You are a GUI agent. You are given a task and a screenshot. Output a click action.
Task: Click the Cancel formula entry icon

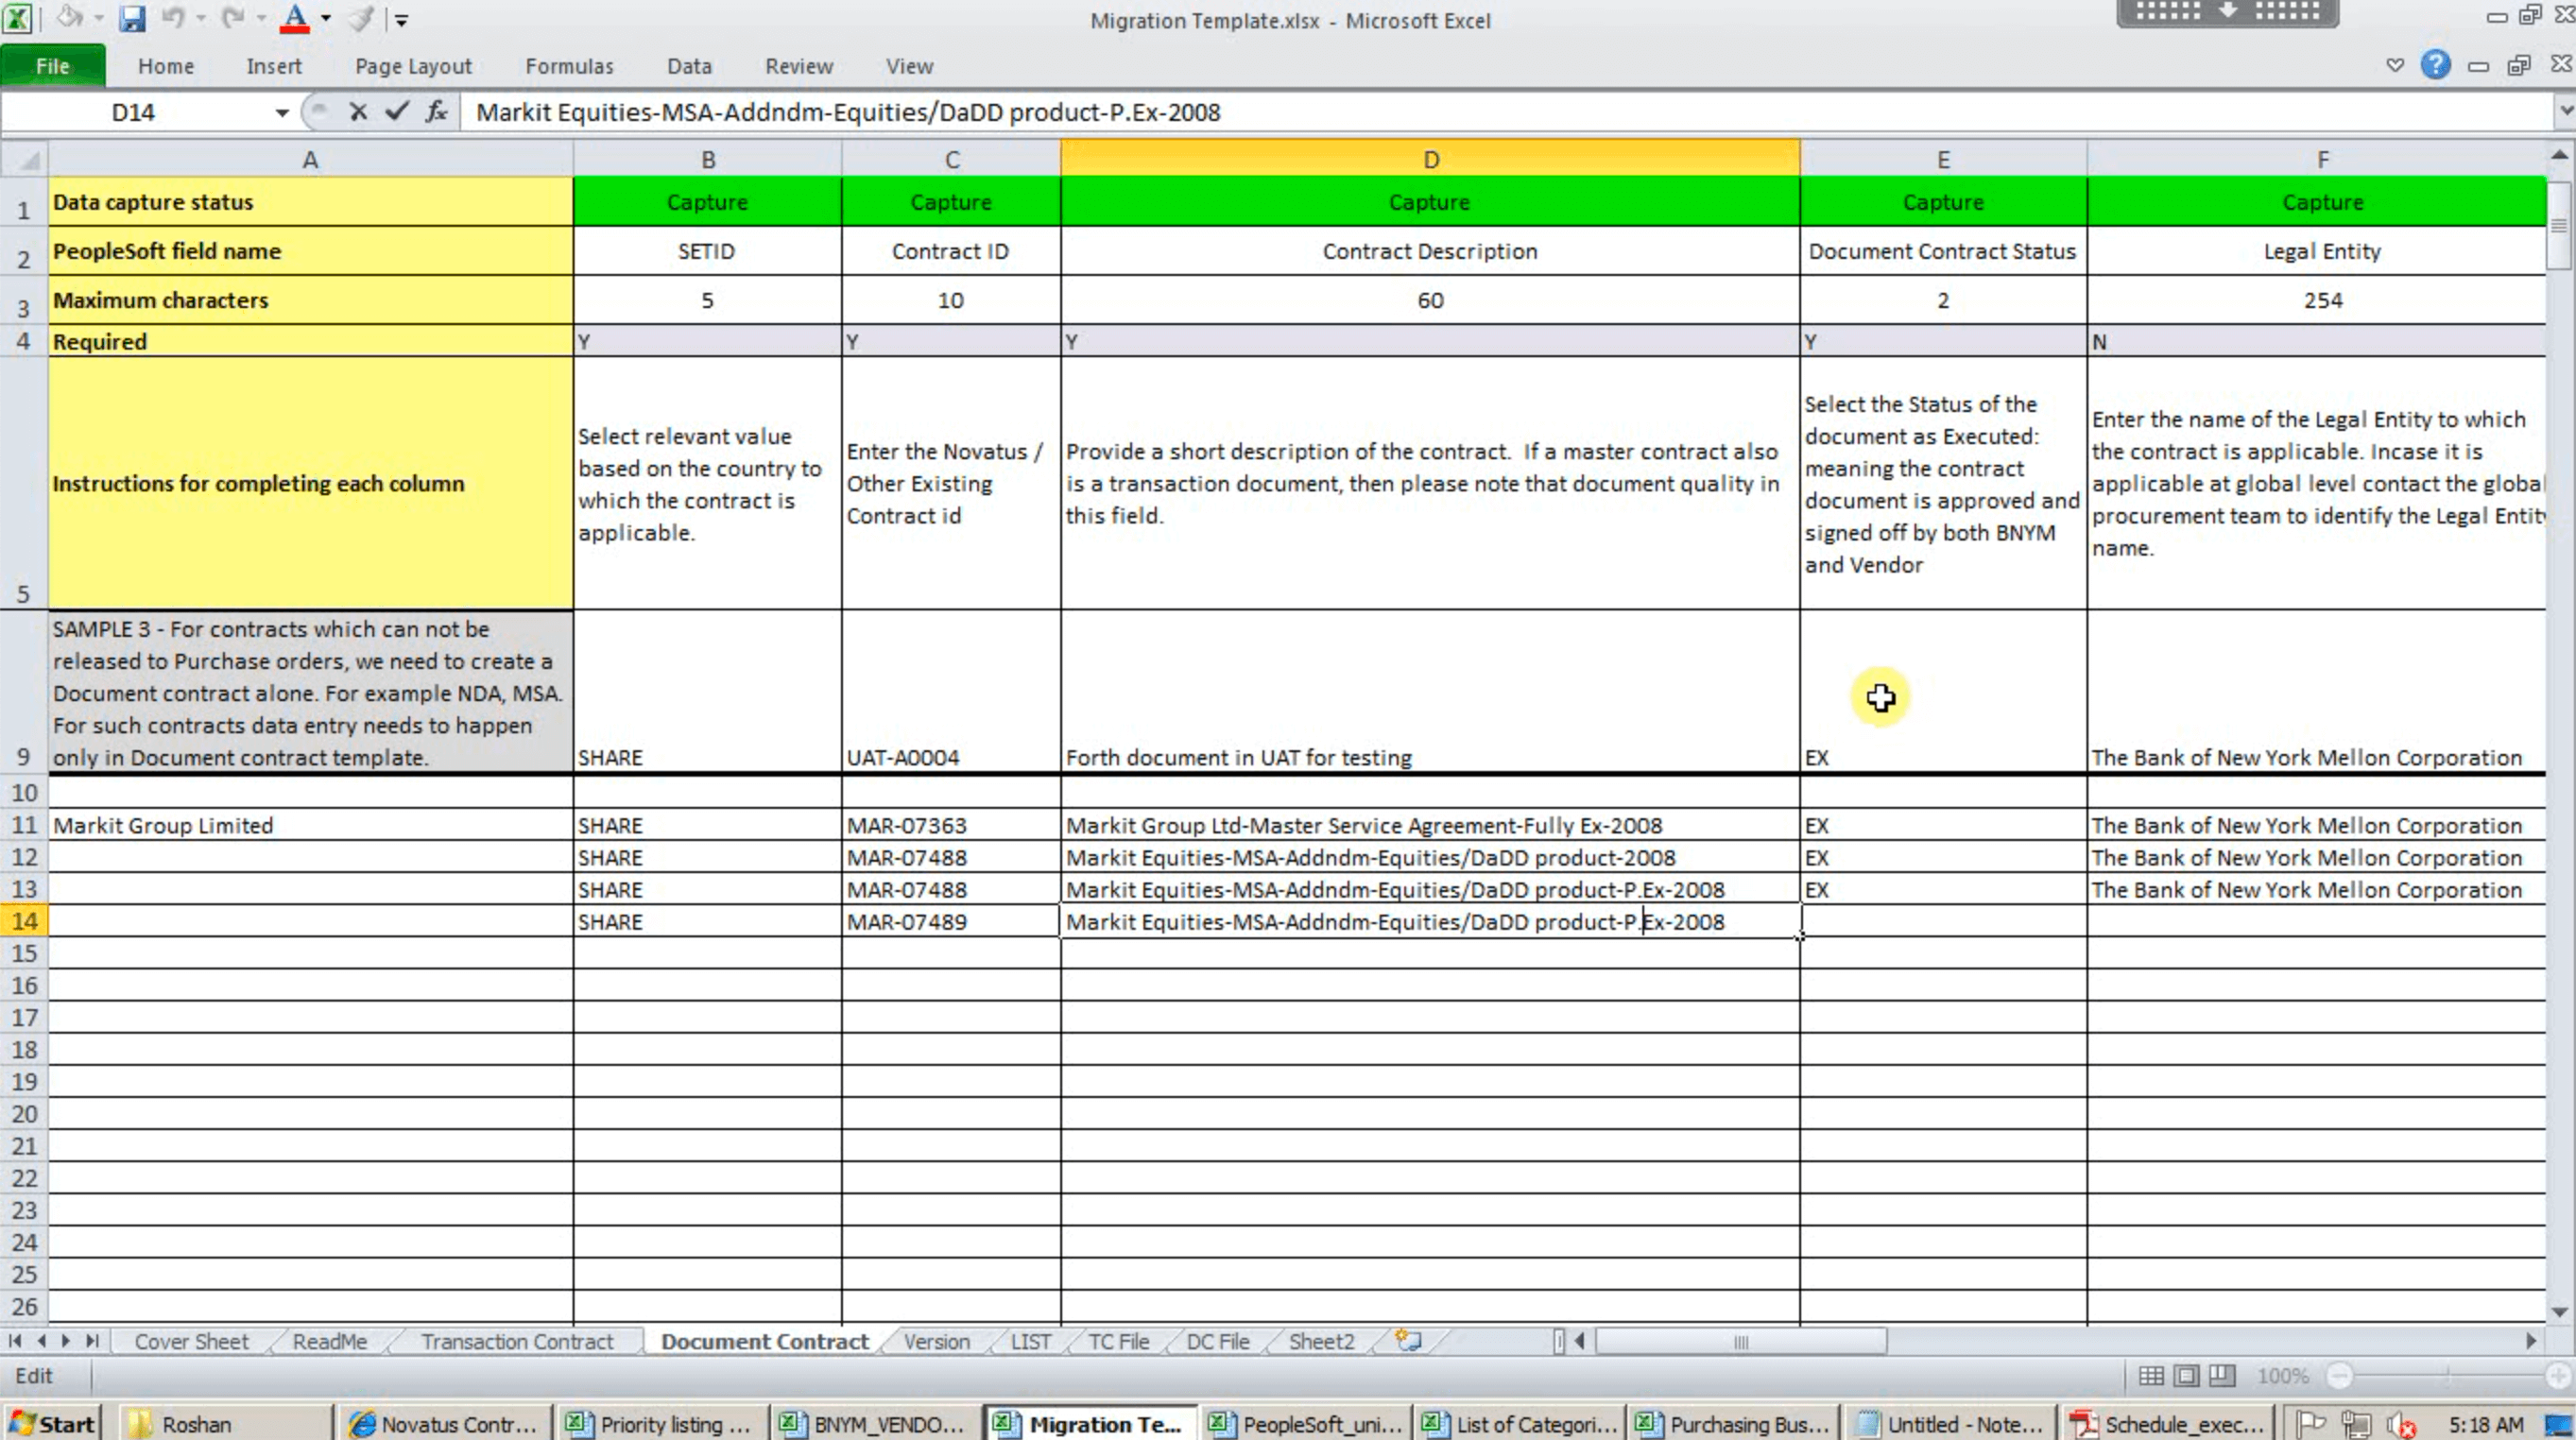pos(357,111)
